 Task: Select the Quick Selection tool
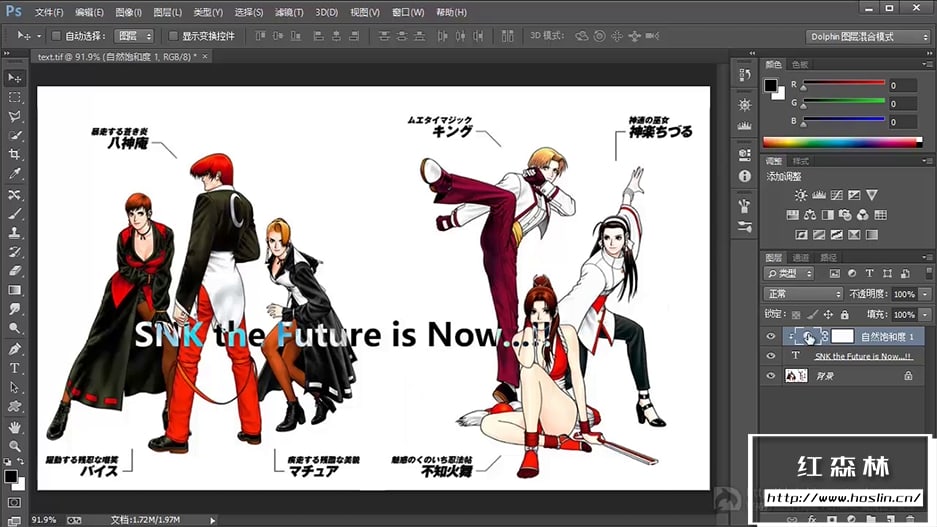point(14,135)
